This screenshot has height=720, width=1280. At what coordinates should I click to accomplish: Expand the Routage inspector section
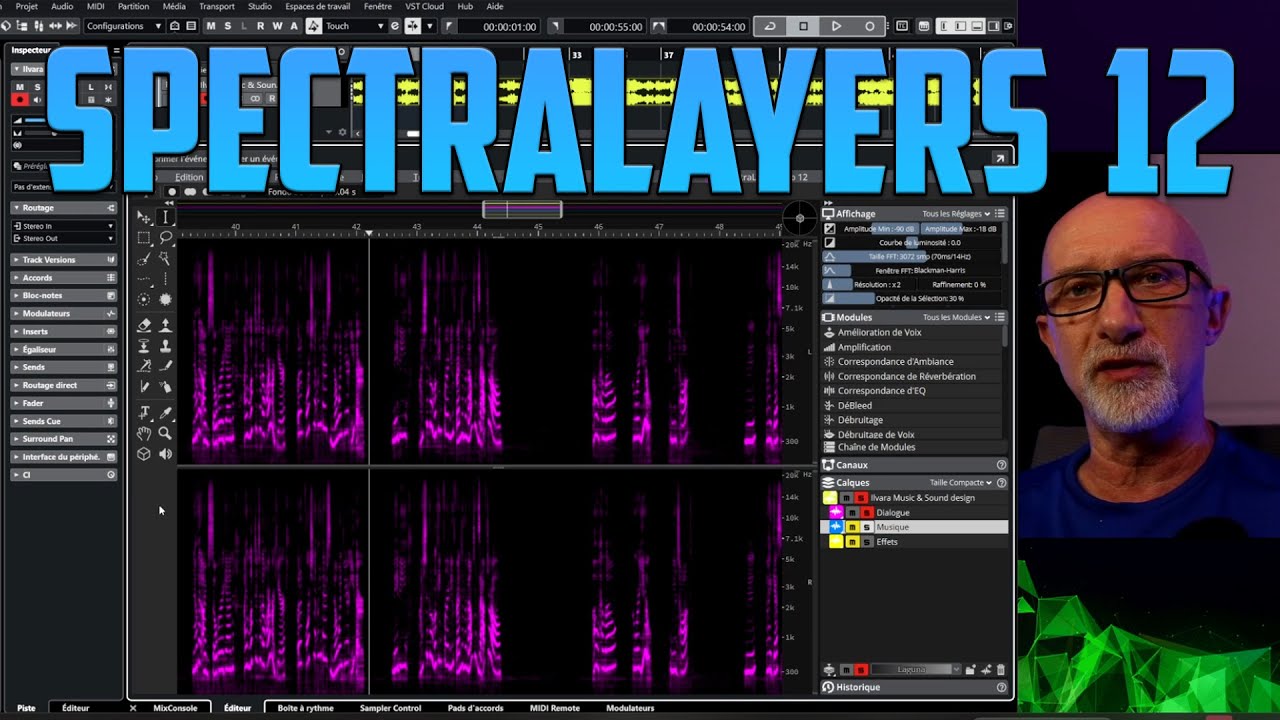click(64, 208)
